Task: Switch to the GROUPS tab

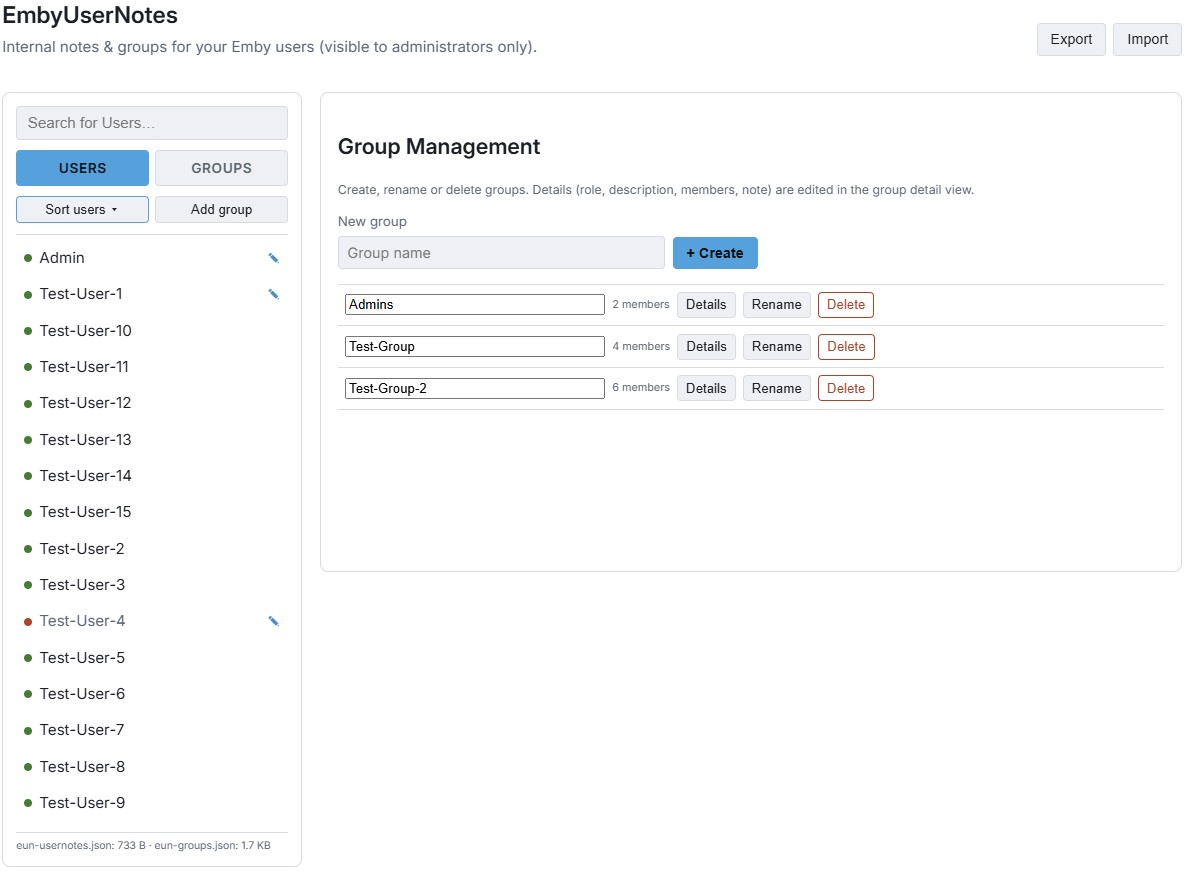Action: (x=221, y=168)
